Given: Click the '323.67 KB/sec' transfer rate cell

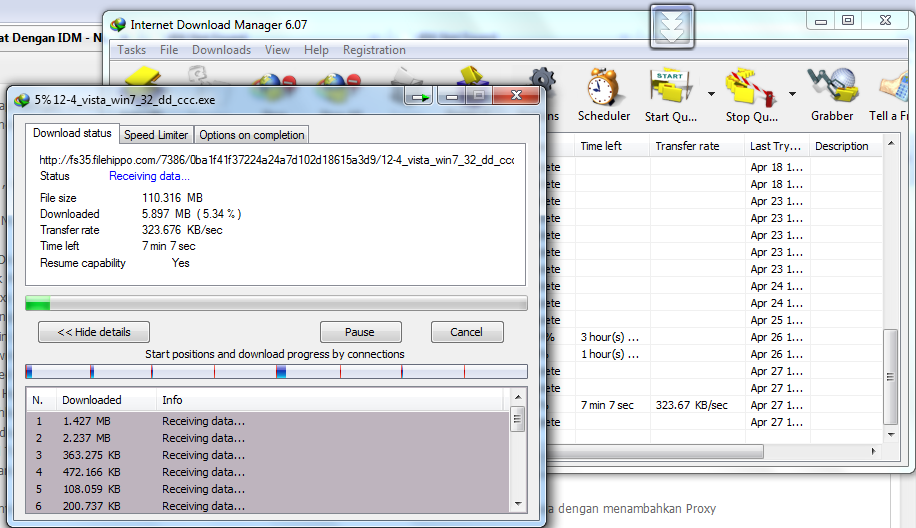Looking at the screenshot, I should 692,405.
